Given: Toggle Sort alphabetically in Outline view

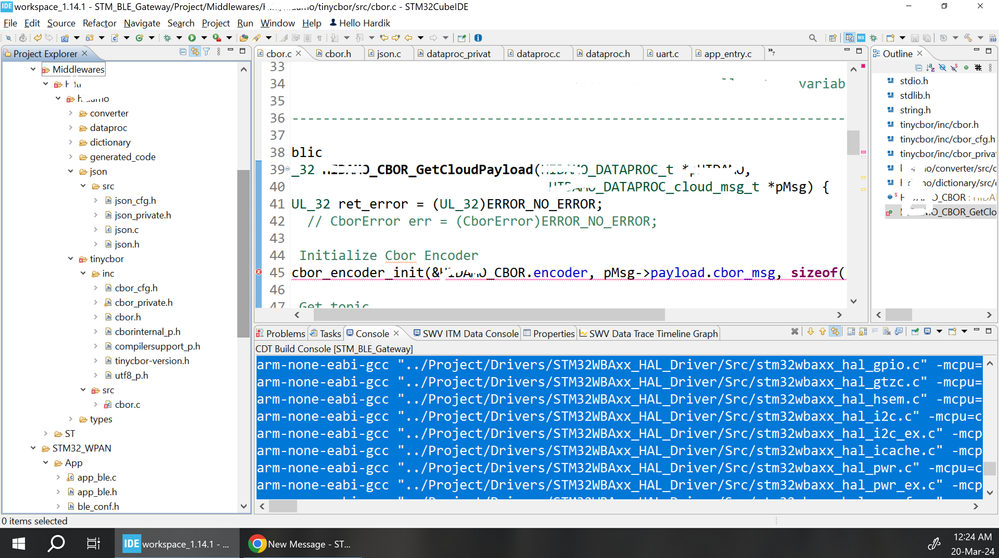Looking at the screenshot, I should (x=930, y=68).
